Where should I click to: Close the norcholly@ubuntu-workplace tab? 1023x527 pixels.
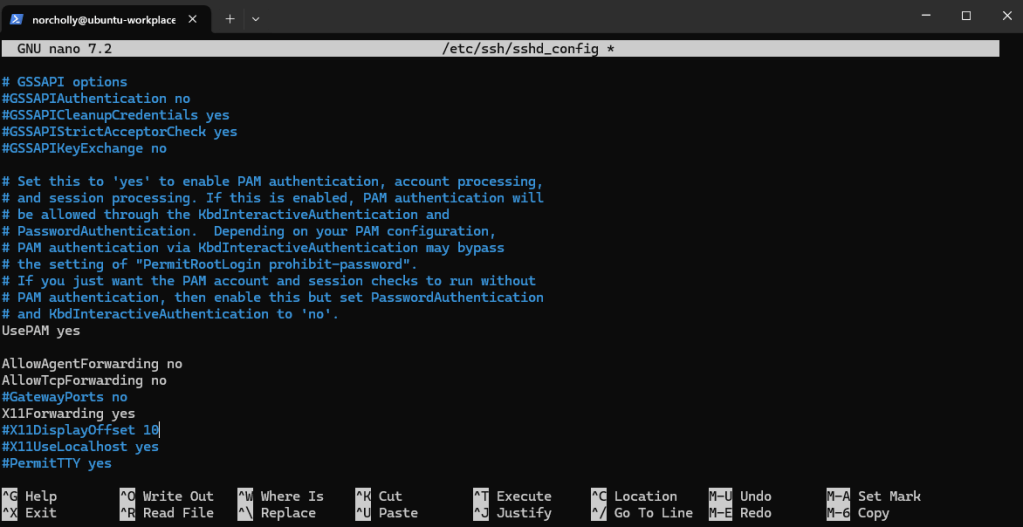(192, 18)
